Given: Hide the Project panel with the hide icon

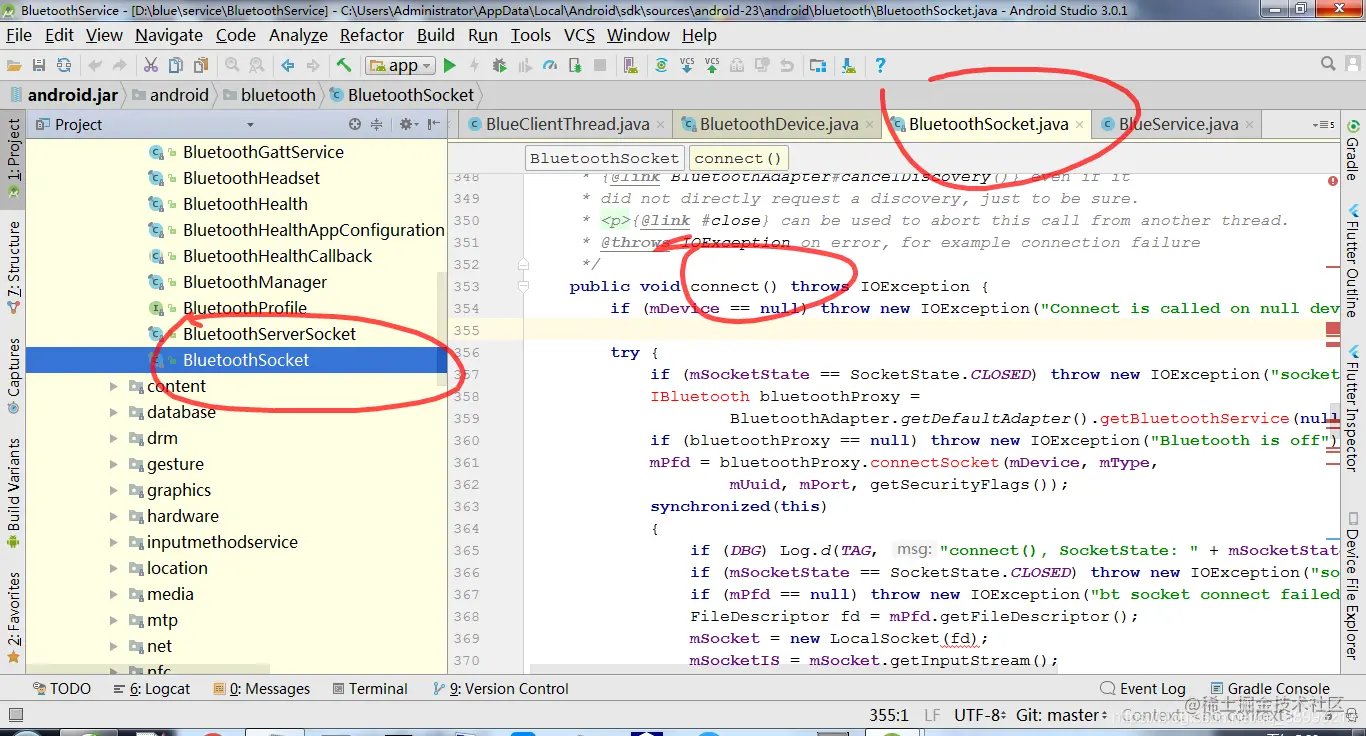Looking at the screenshot, I should pyautogui.click(x=433, y=124).
